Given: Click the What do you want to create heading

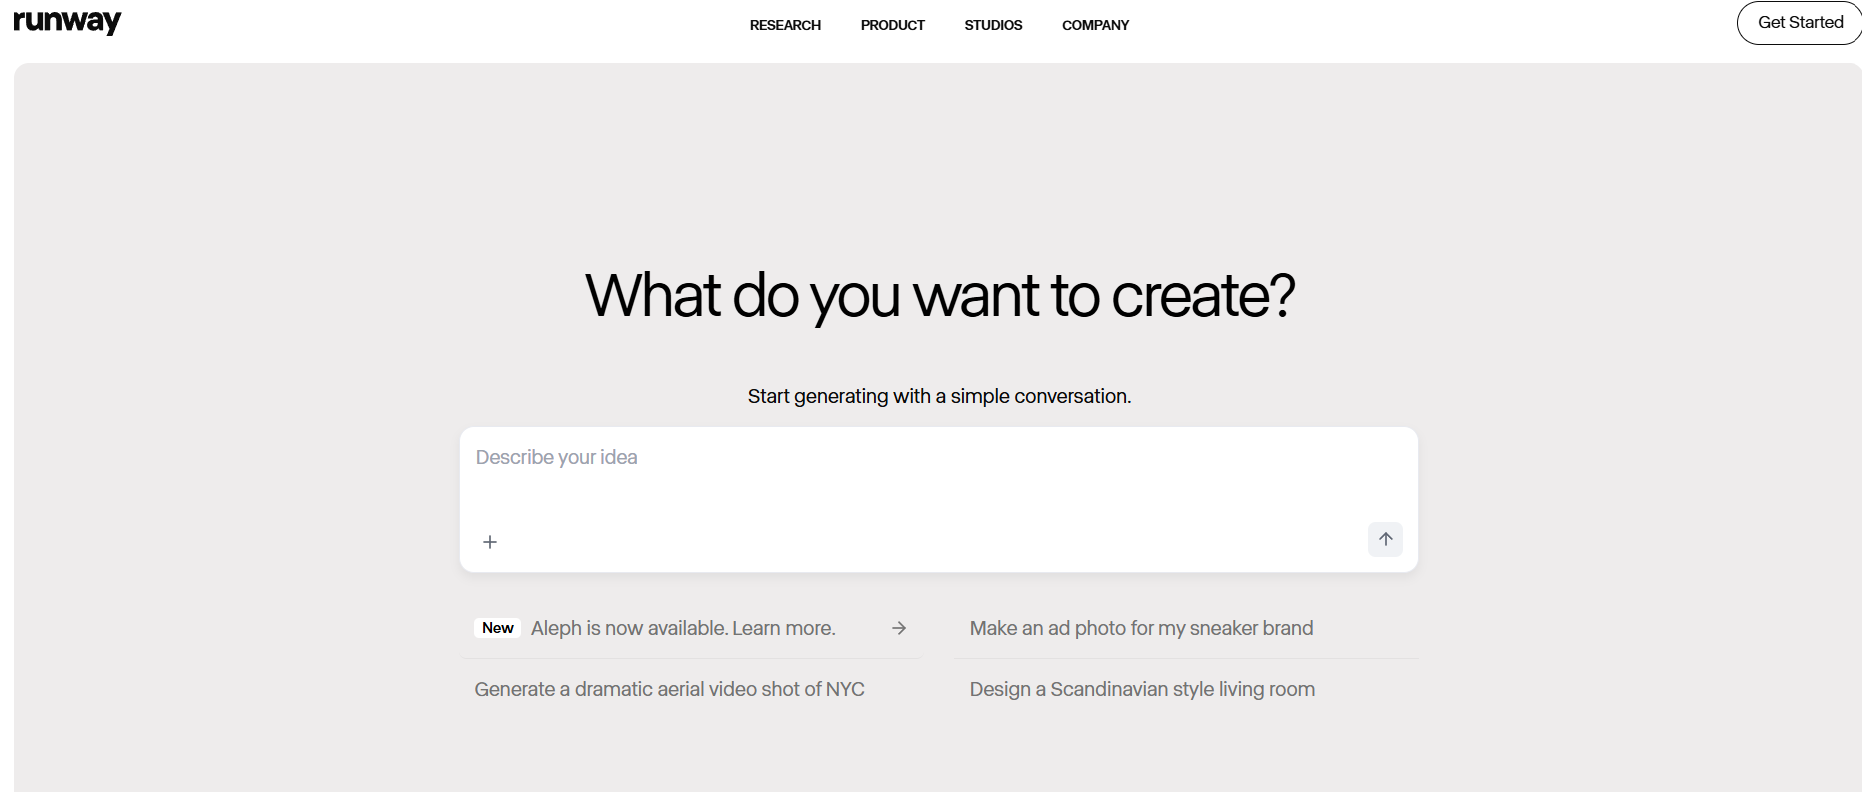Looking at the screenshot, I should tap(940, 296).
